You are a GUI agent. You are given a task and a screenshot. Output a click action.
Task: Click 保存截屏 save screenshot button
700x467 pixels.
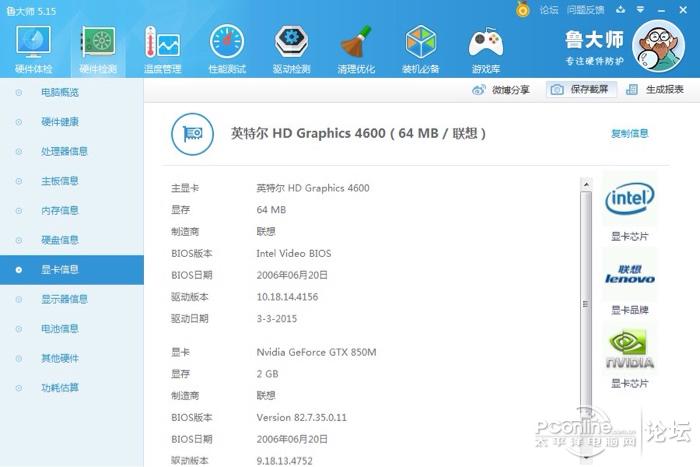pos(581,89)
